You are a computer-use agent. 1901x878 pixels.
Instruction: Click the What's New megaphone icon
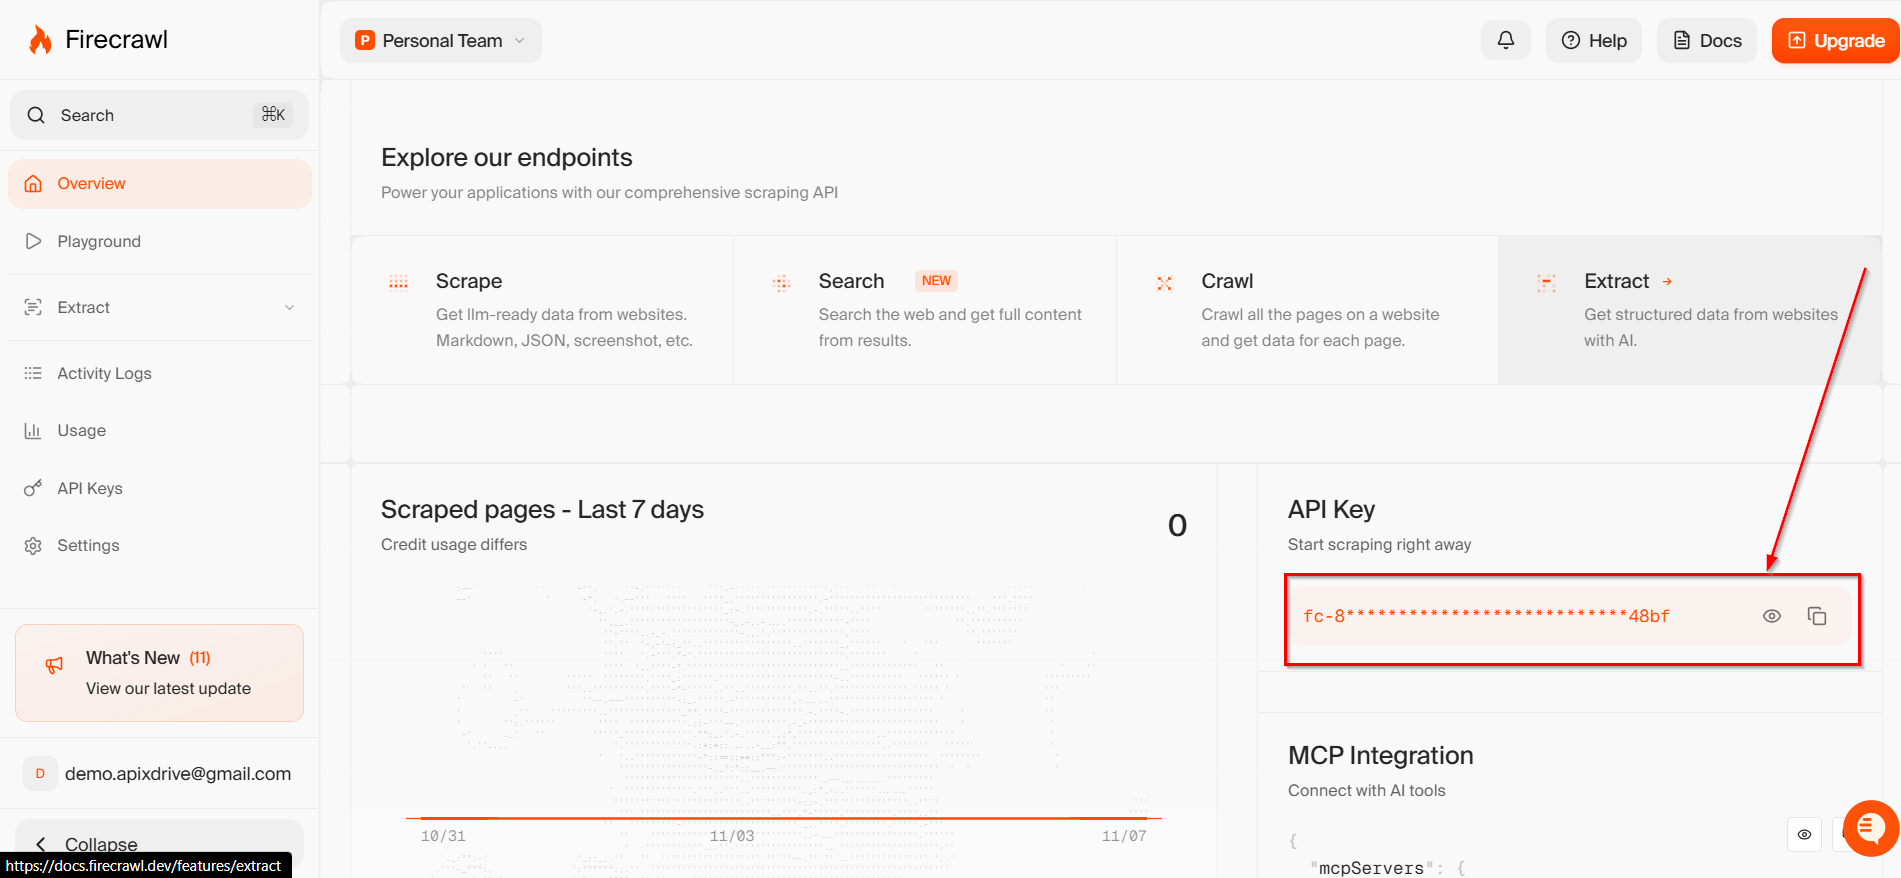tap(55, 665)
